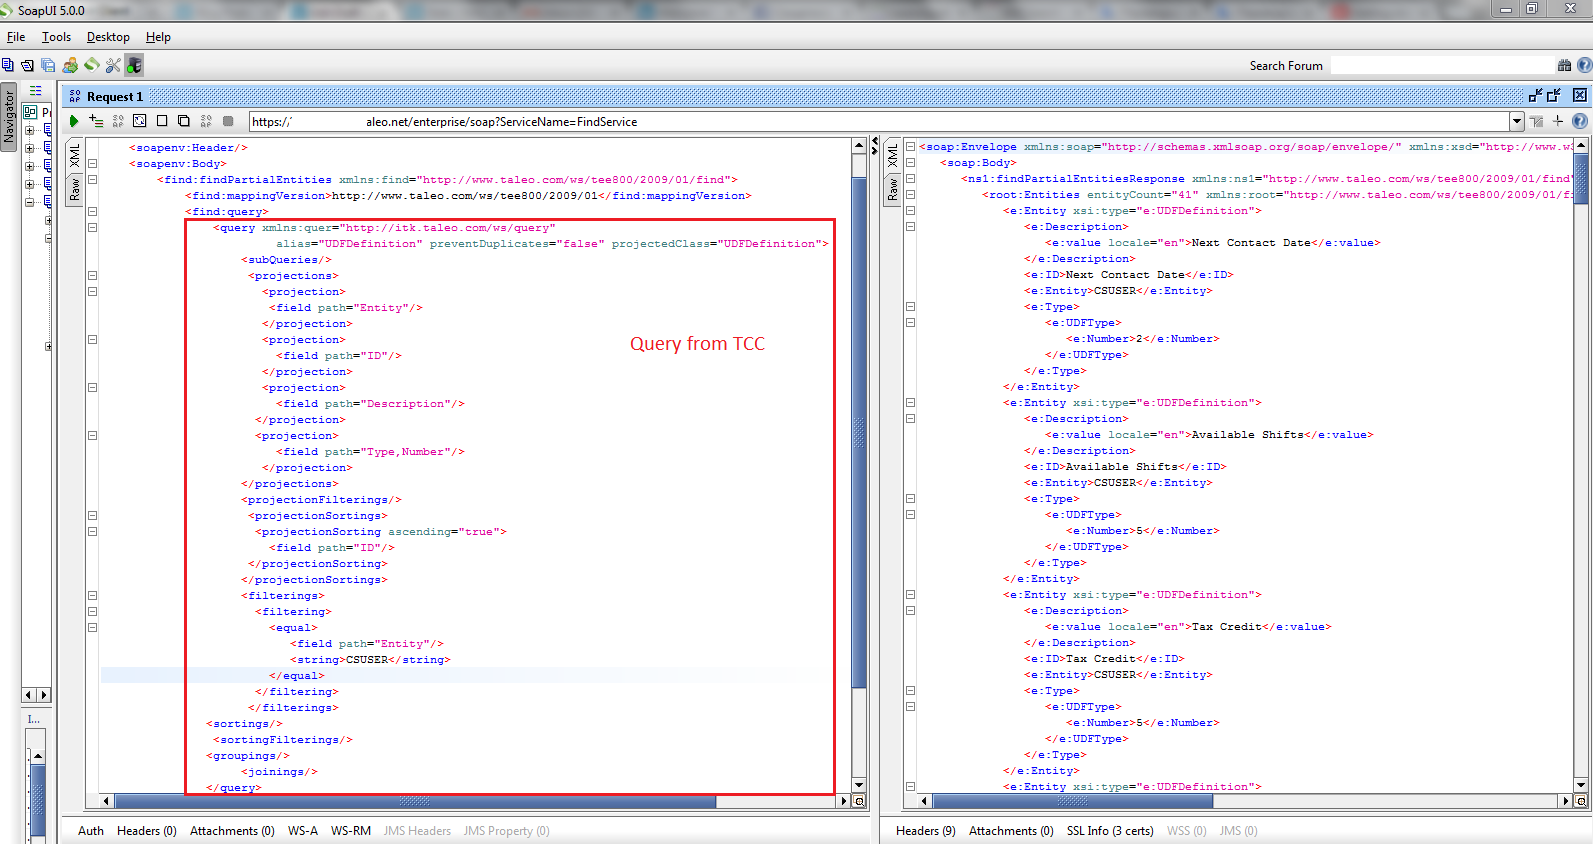Click the binoculars search forum icon
Viewport: 1593px width, 844px height.
pyautogui.click(x=1564, y=66)
